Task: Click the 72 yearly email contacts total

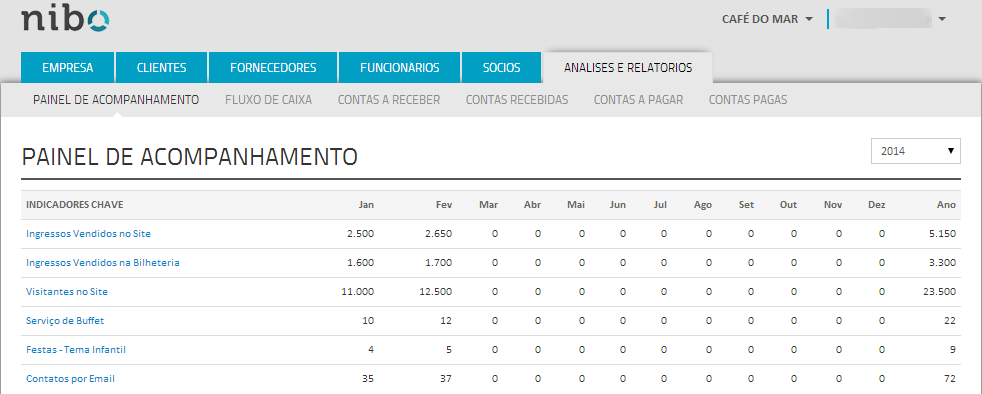Action: coord(950,378)
